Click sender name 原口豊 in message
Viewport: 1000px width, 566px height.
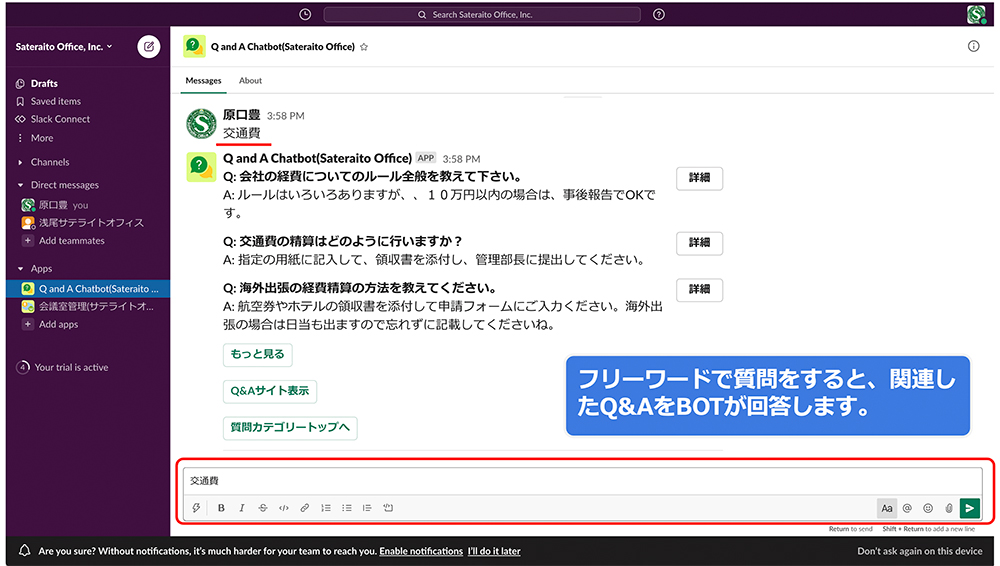[x=241, y=115]
